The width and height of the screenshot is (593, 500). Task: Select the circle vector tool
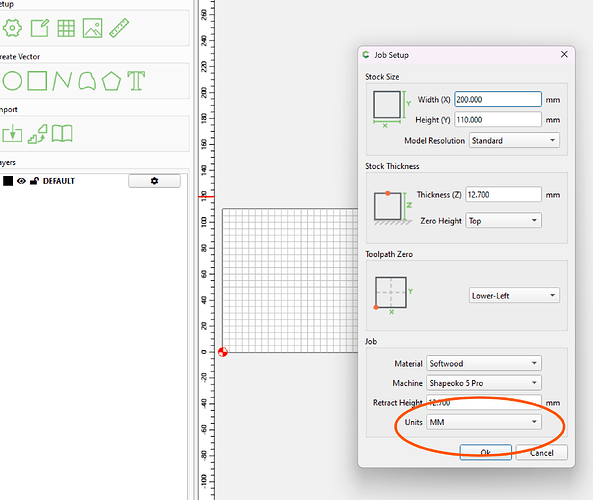12,81
